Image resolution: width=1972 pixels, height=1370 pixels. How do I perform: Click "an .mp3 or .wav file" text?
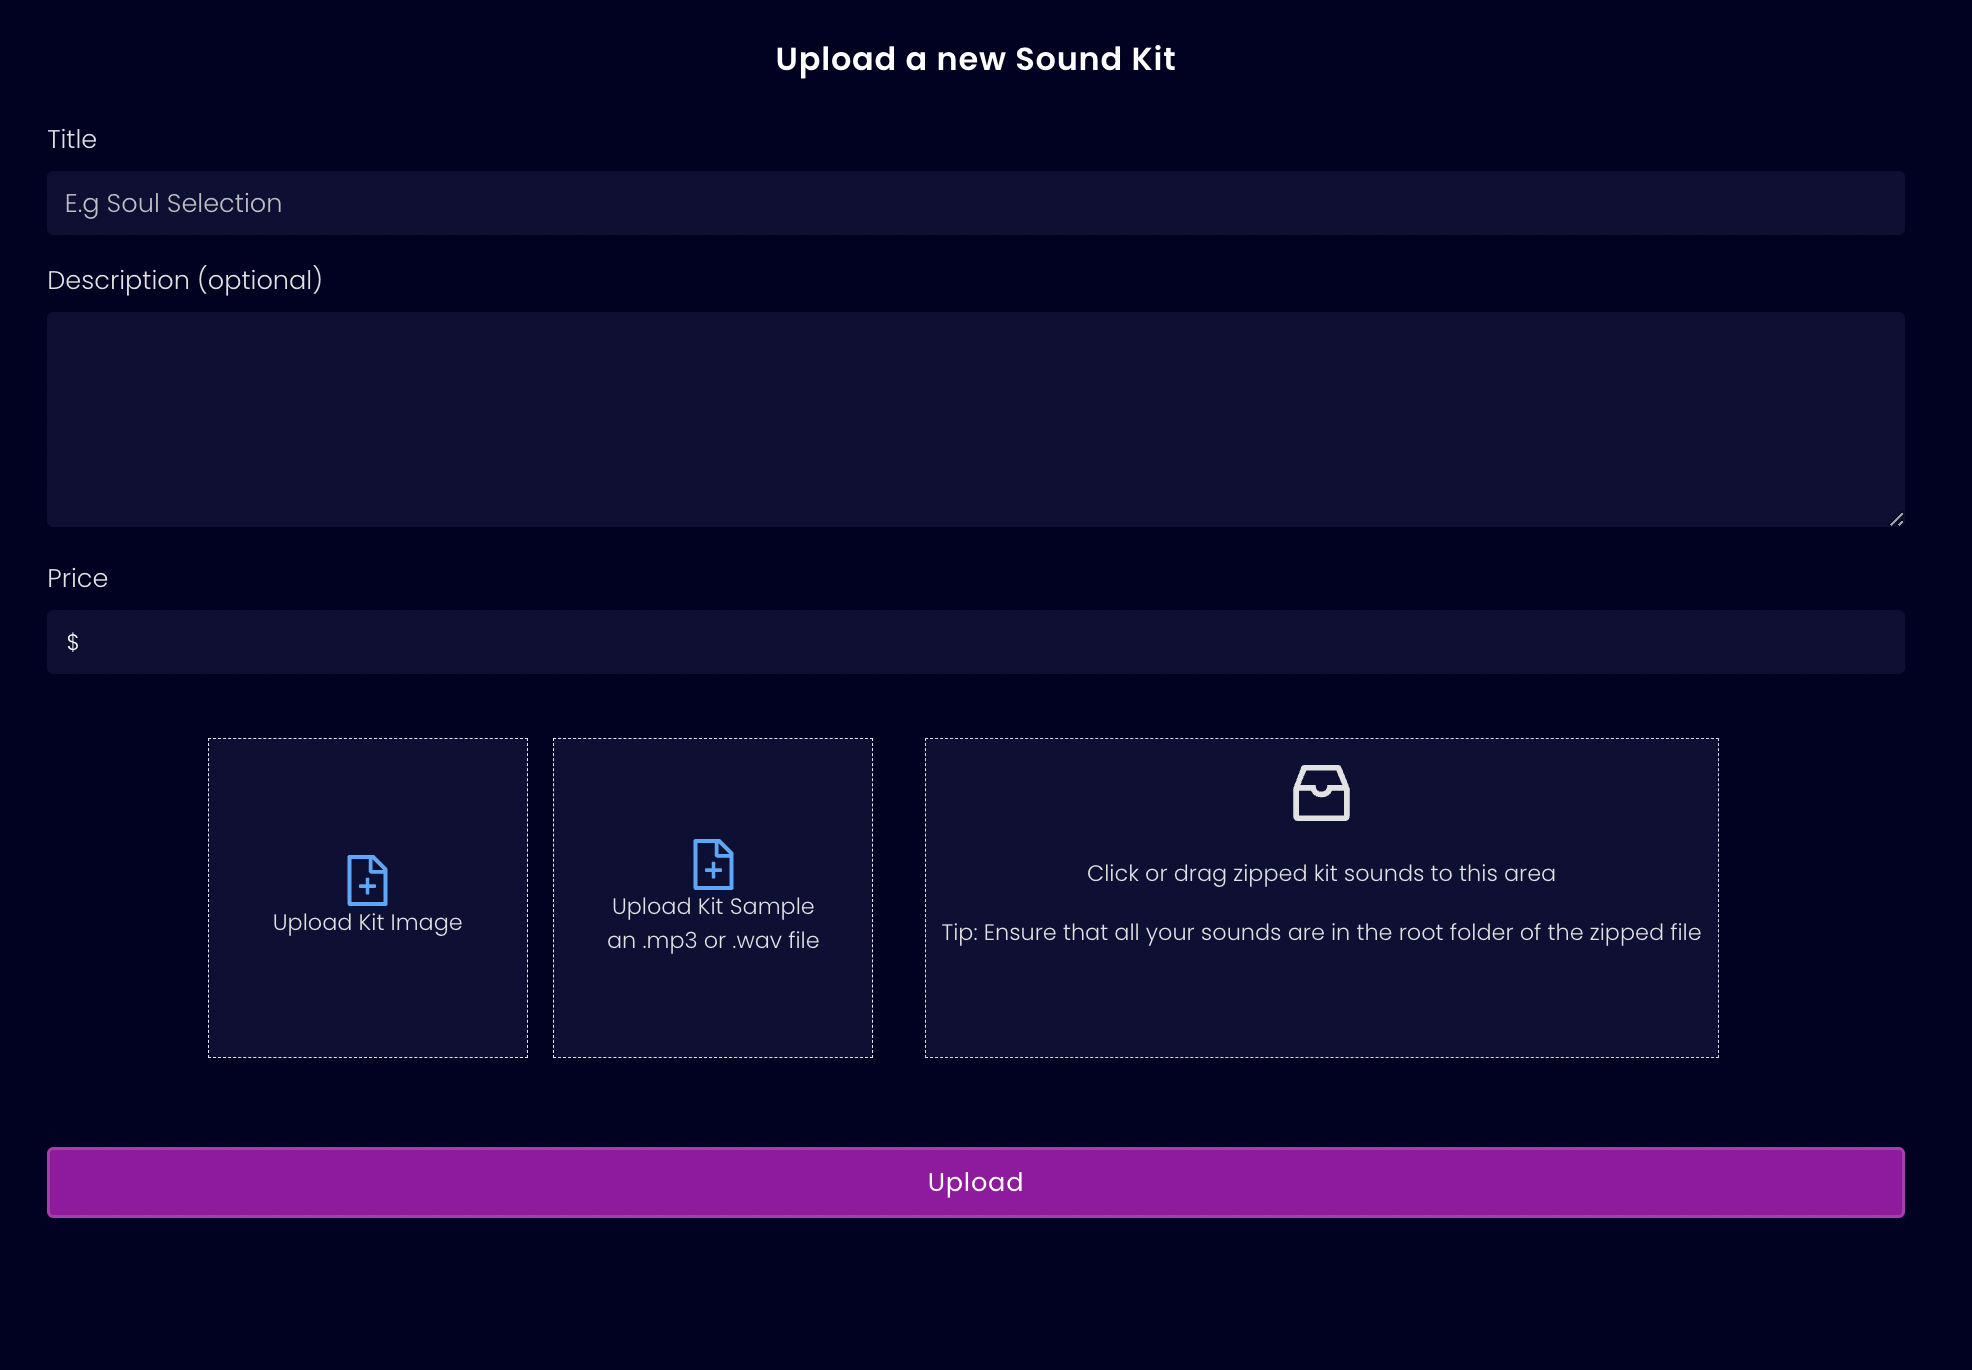click(713, 940)
